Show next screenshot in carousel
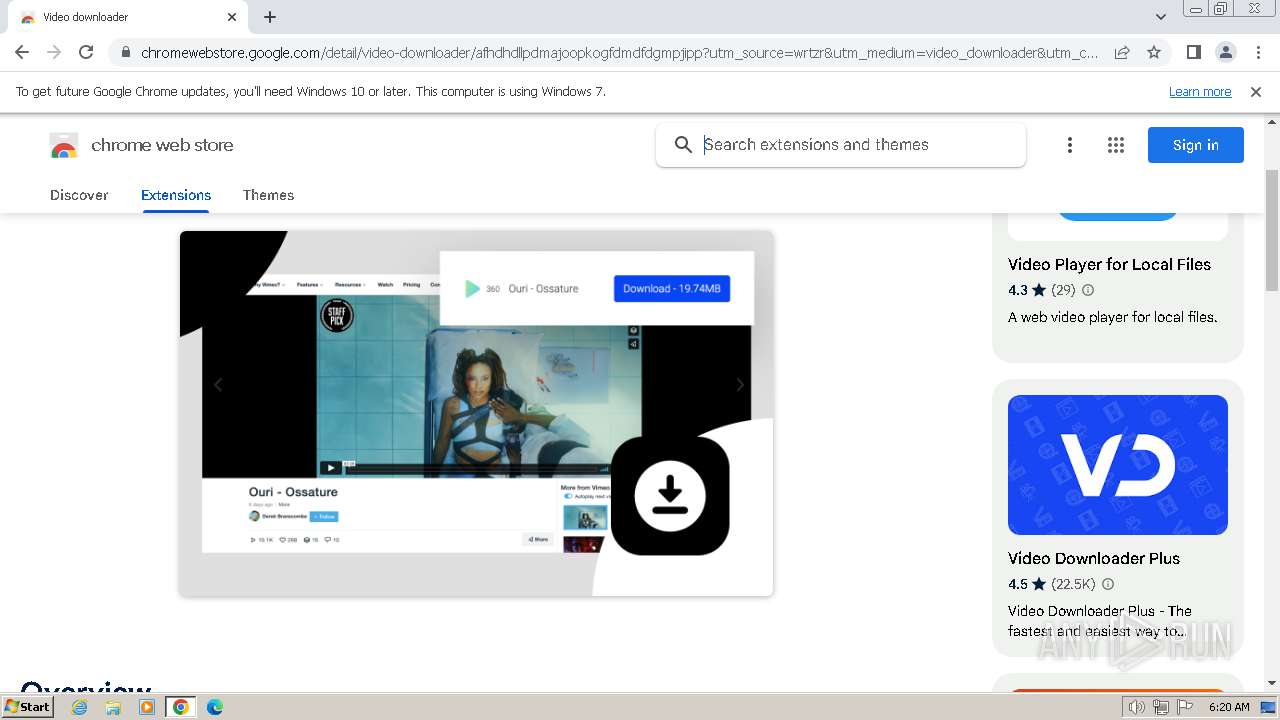This screenshot has height=720, width=1280. (740, 385)
